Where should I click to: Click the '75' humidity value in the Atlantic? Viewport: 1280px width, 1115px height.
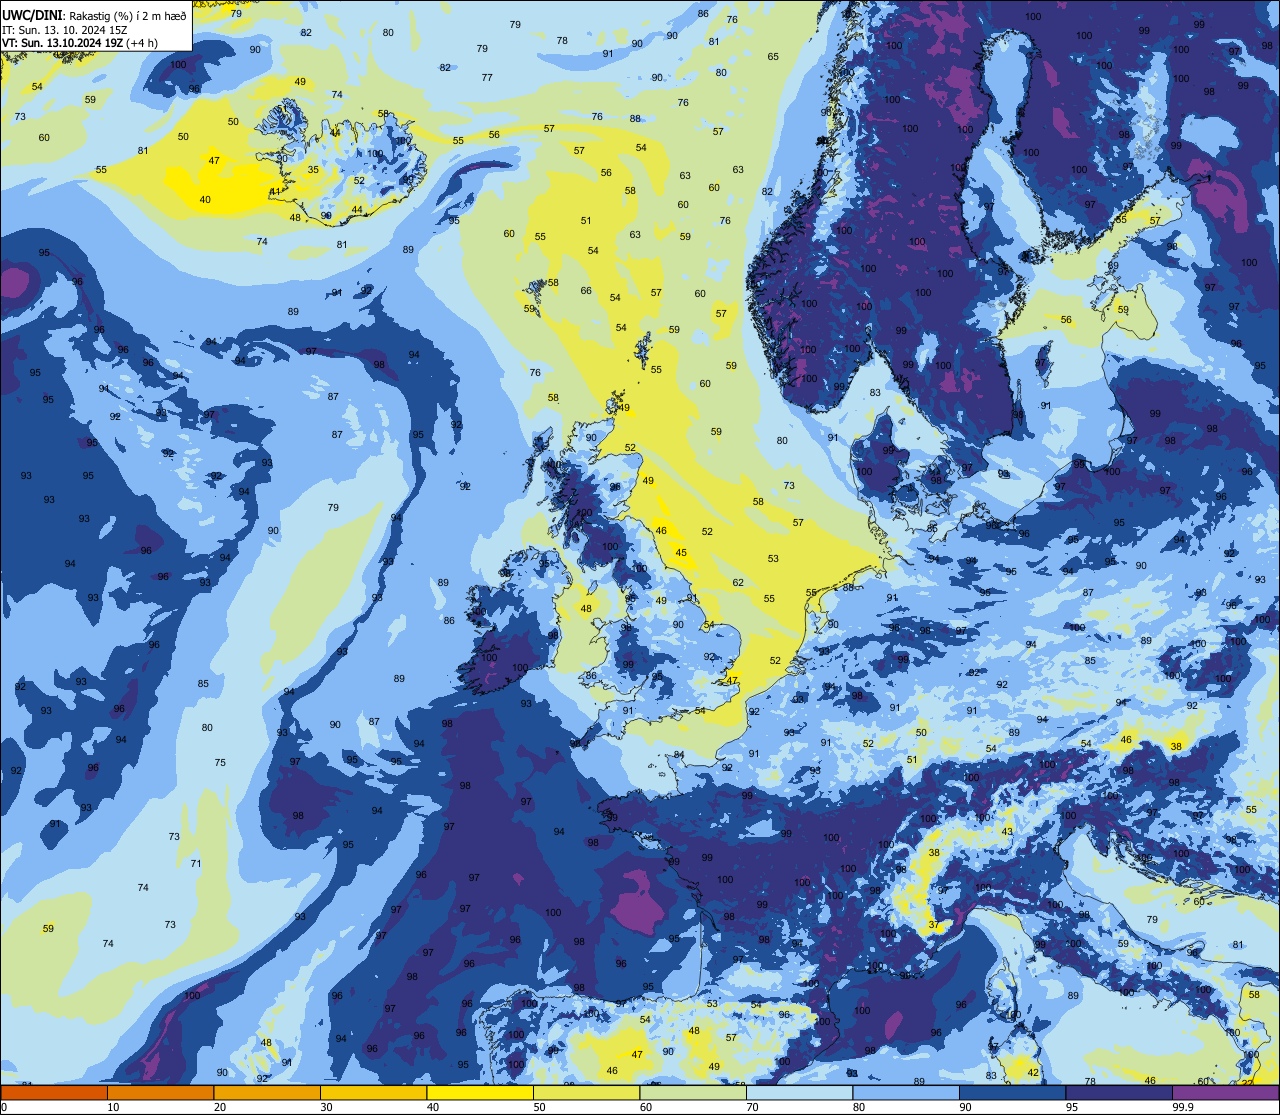(220, 763)
